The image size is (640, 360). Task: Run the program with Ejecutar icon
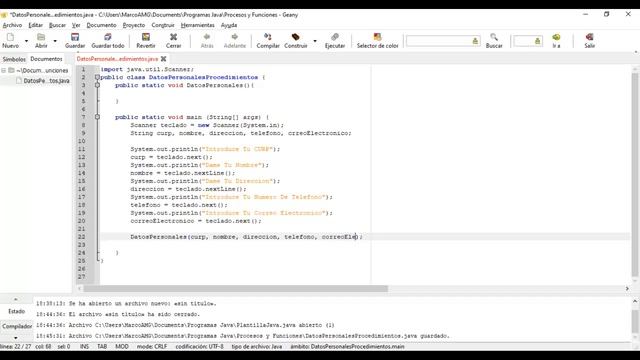click(x=335, y=38)
